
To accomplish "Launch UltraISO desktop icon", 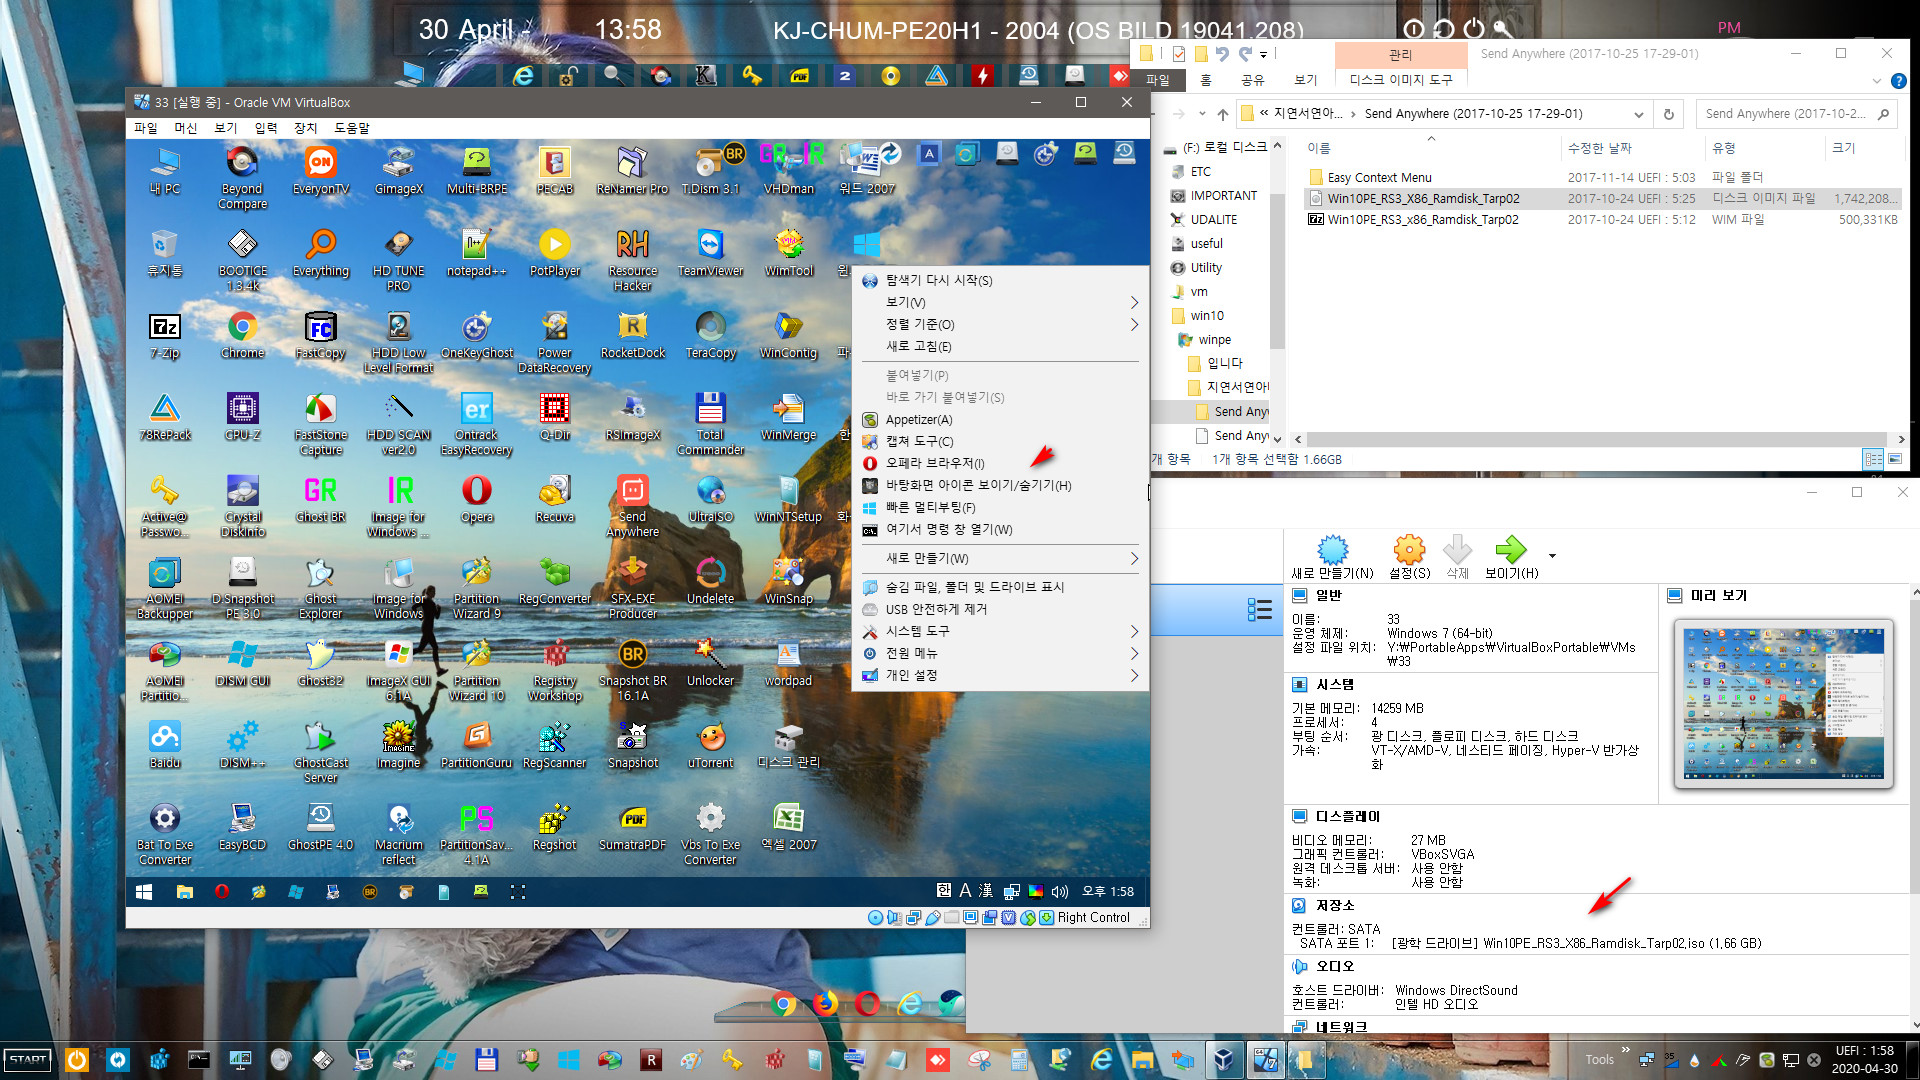I will point(710,499).
